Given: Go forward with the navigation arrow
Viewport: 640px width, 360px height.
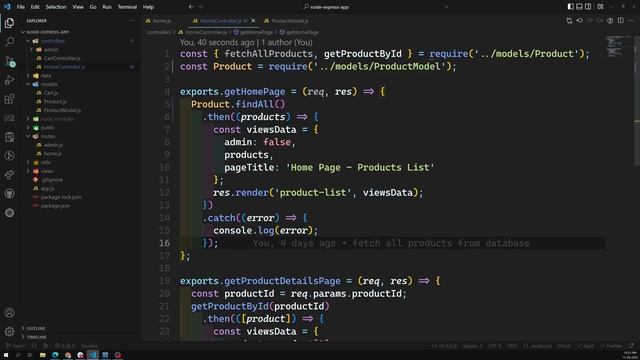Looking at the screenshot, I should point(200,7).
